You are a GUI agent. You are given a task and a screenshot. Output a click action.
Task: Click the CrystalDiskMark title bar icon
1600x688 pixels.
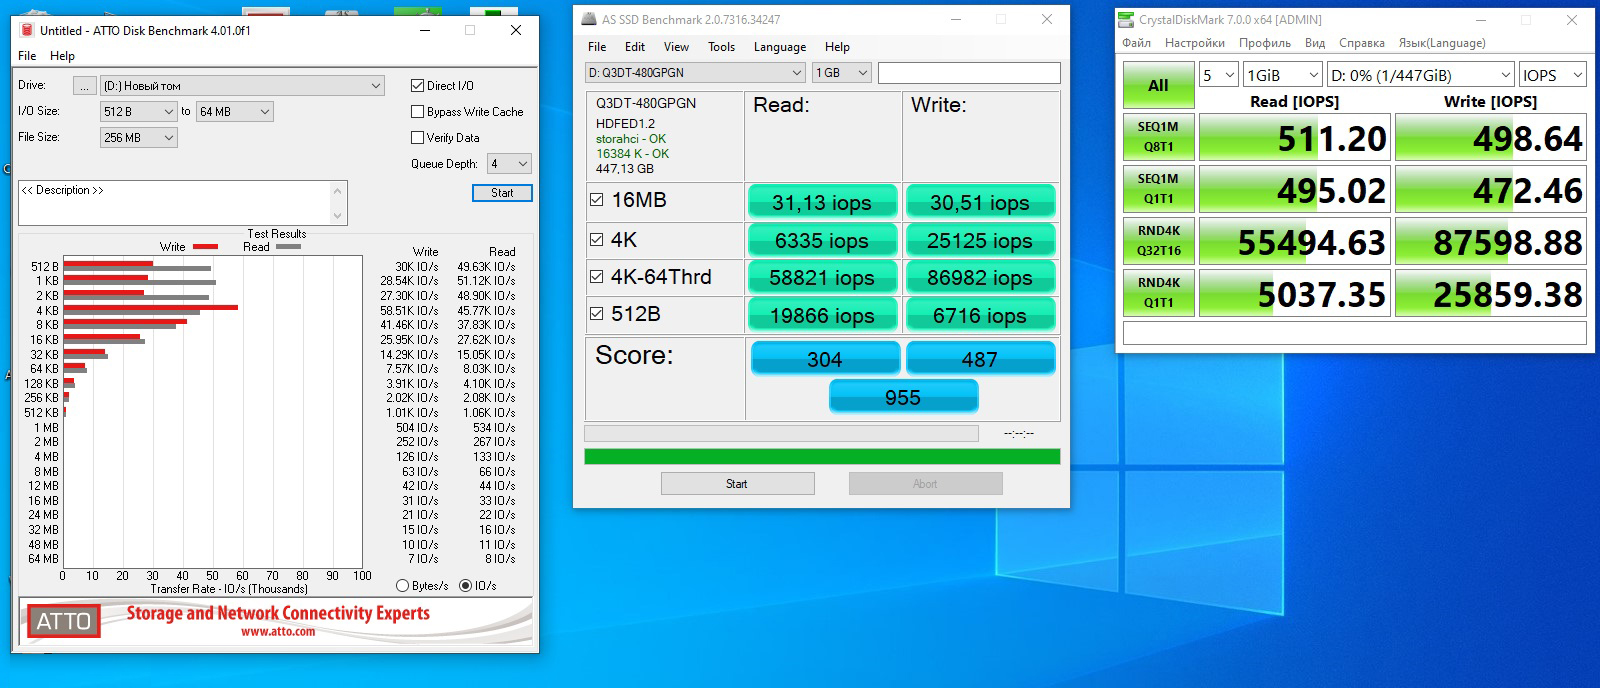[x=1127, y=19]
